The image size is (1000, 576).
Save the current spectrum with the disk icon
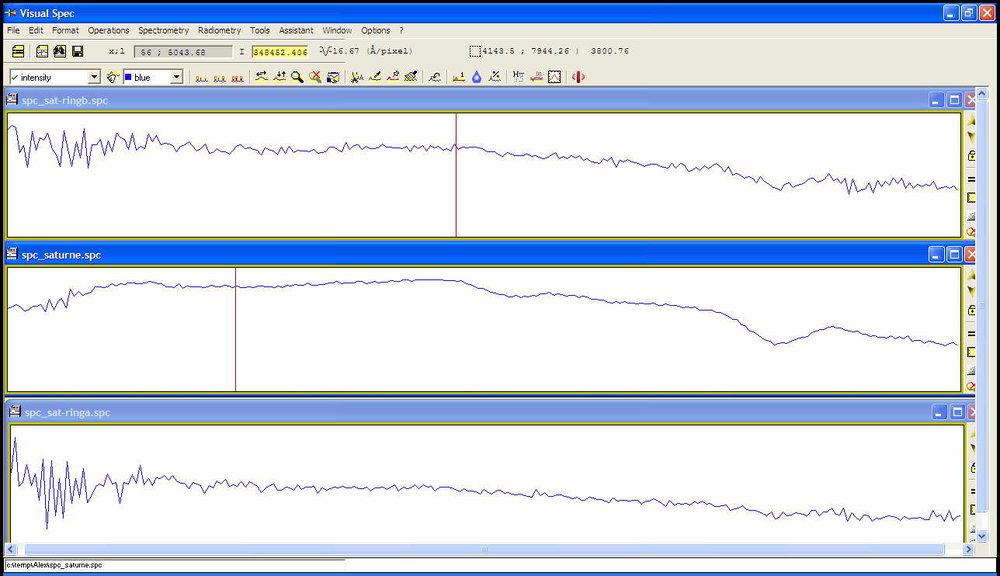coord(77,51)
